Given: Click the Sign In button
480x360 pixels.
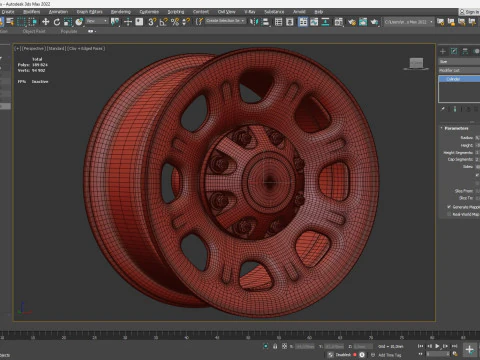Looking at the screenshot, I should click(470, 12).
